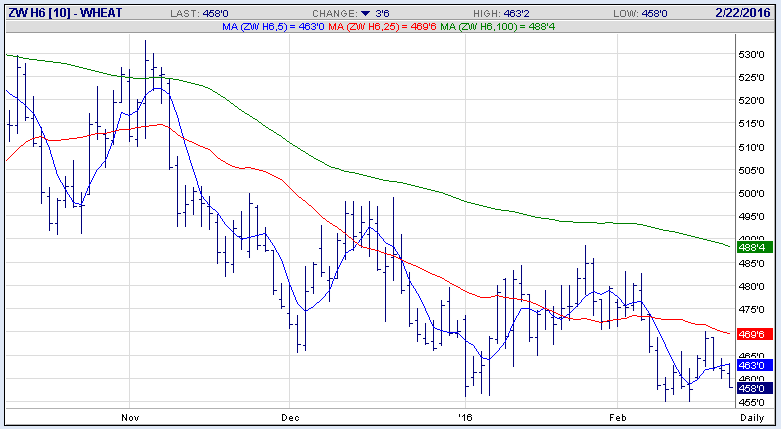
Task: Click the green 488'4 price tag
Action: [x=751, y=247]
